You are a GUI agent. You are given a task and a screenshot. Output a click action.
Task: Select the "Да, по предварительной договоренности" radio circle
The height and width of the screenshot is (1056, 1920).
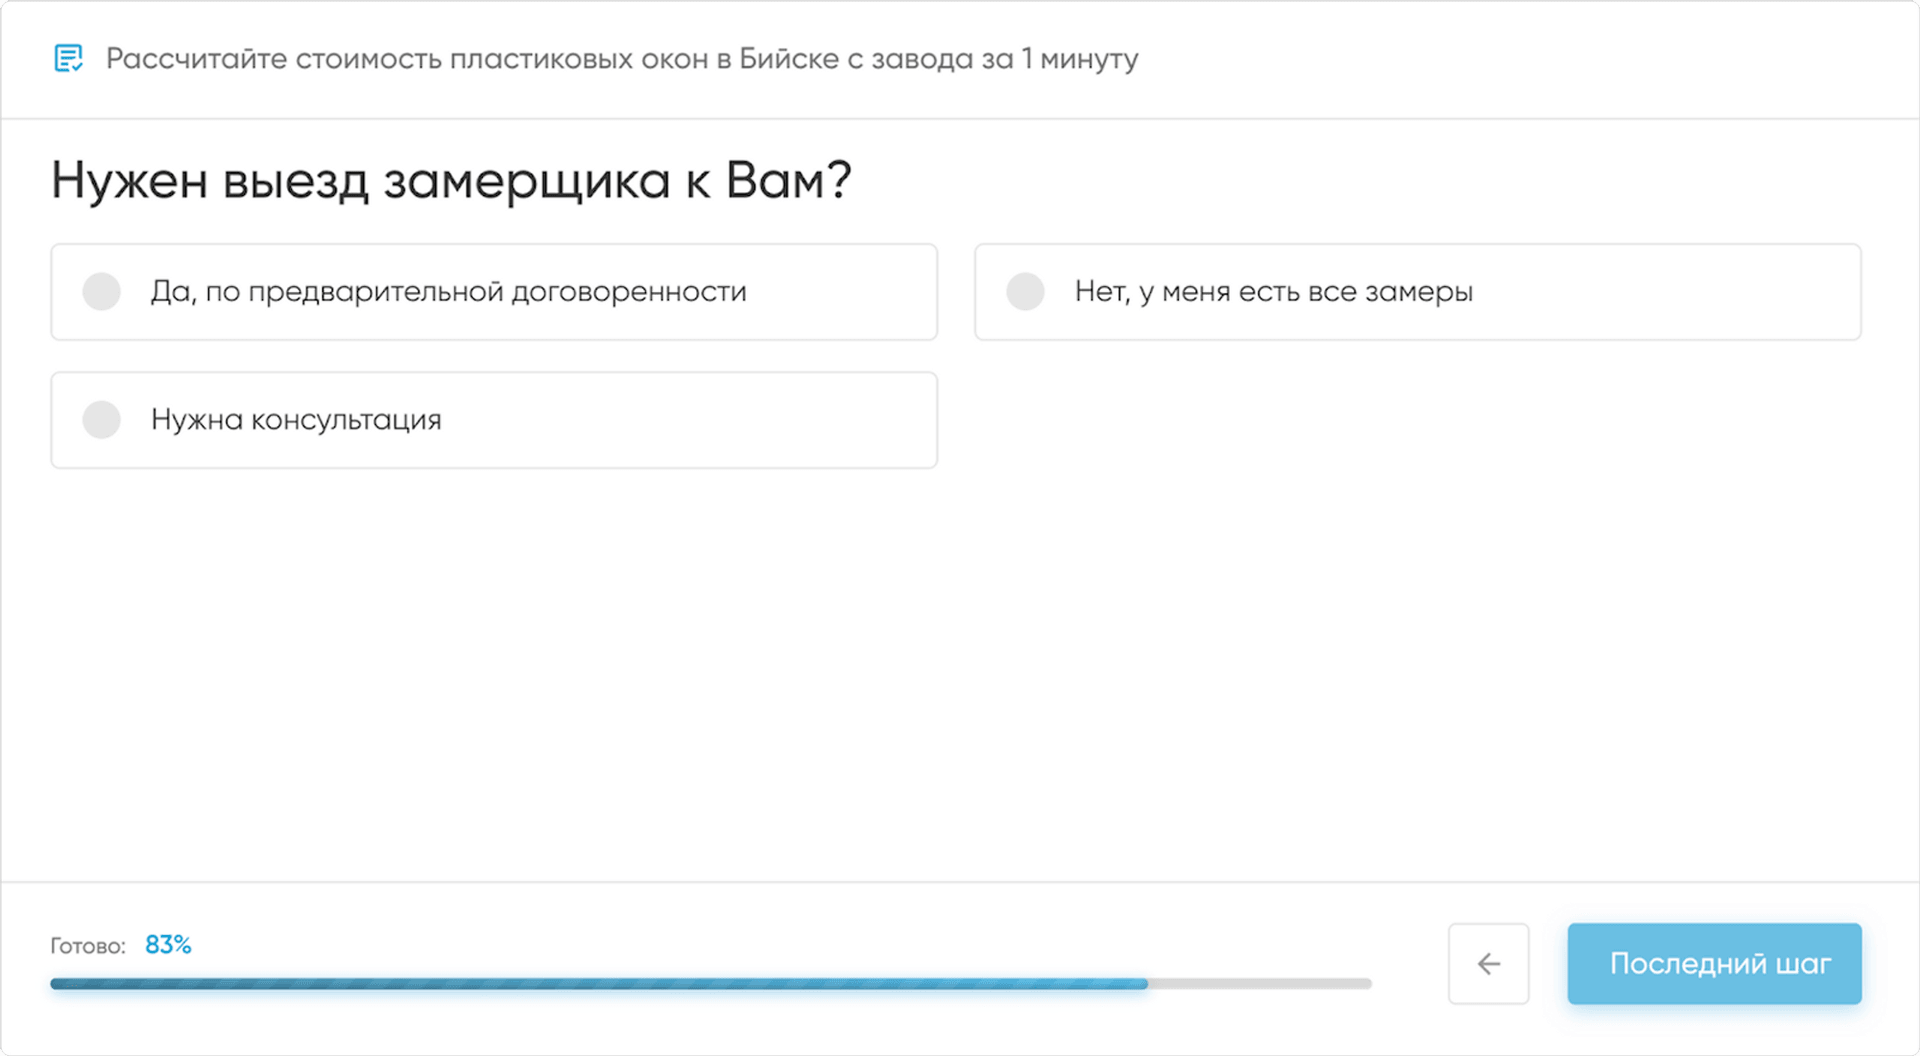(102, 292)
